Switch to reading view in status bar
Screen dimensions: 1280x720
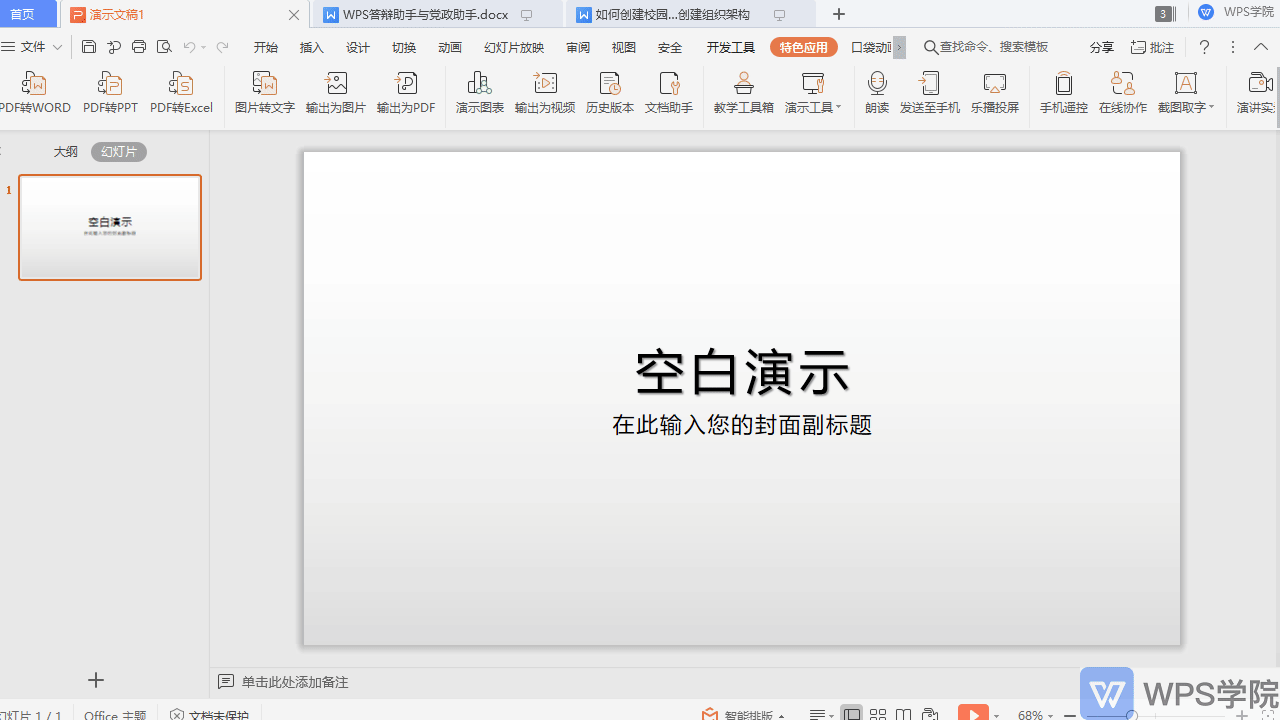pyautogui.click(x=904, y=714)
